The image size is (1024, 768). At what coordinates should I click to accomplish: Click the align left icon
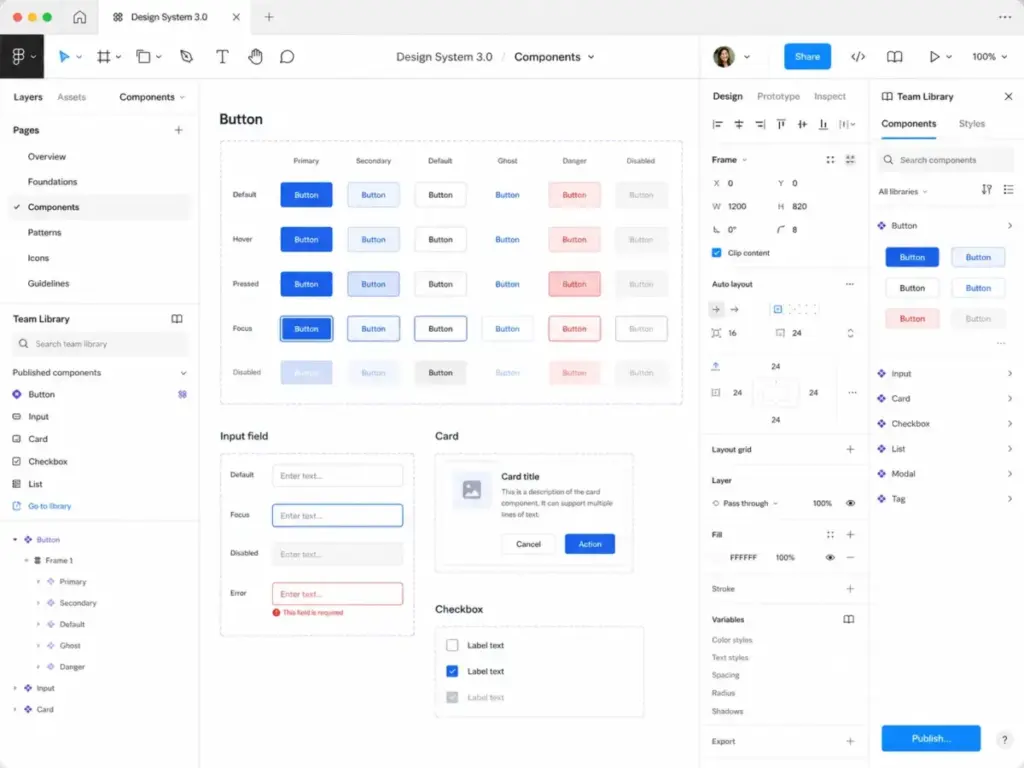717,124
